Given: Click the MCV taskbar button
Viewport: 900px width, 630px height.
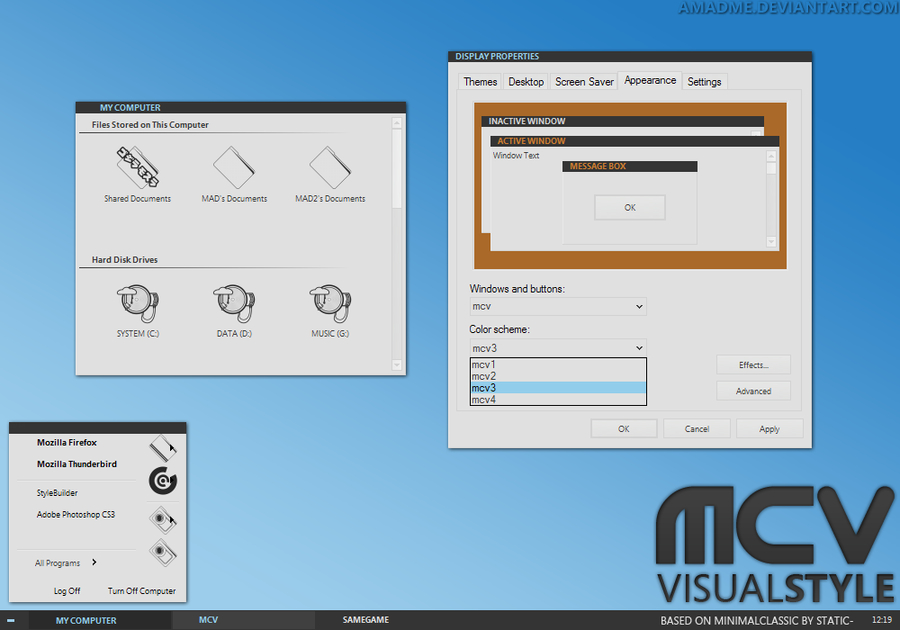Looking at the screenshot, I should [243, 620].
